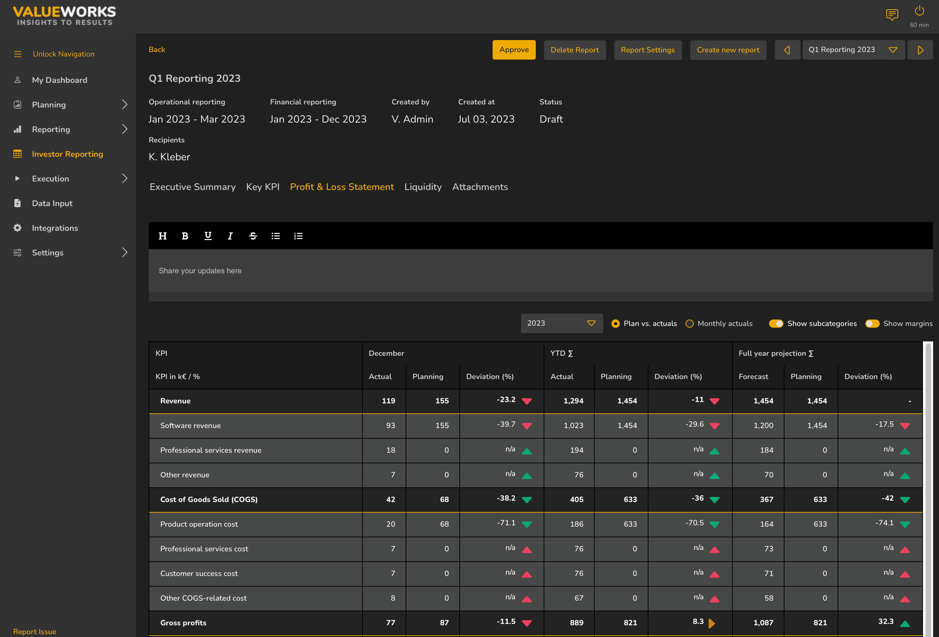
Task: Toggle the Show margins switch
Action: [x=872, y=324]
